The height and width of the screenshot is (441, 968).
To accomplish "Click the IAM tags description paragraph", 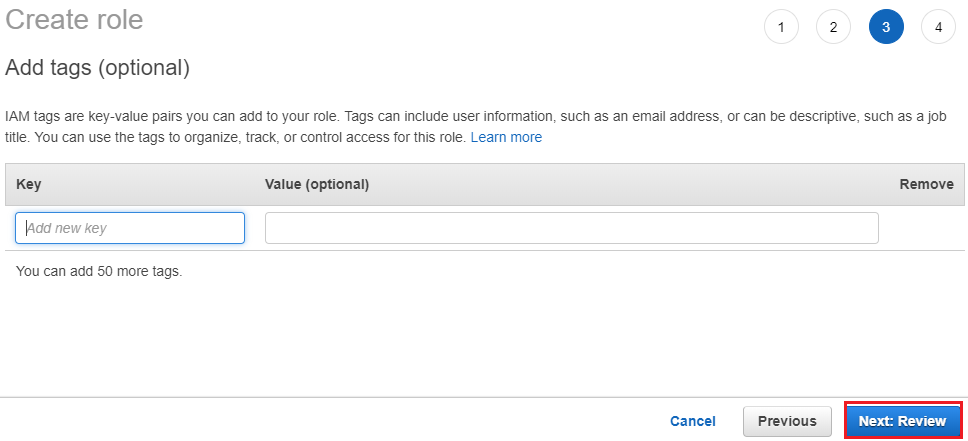I will (484, 127).
